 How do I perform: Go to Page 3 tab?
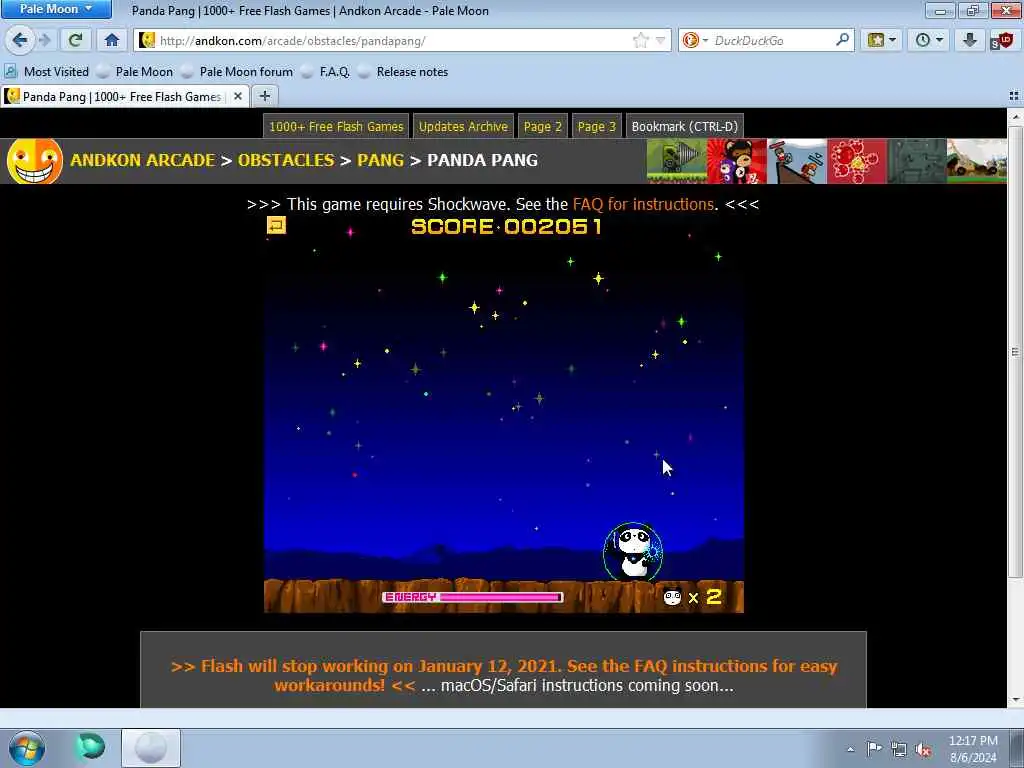pyautogui.click(x=597, y=127)
